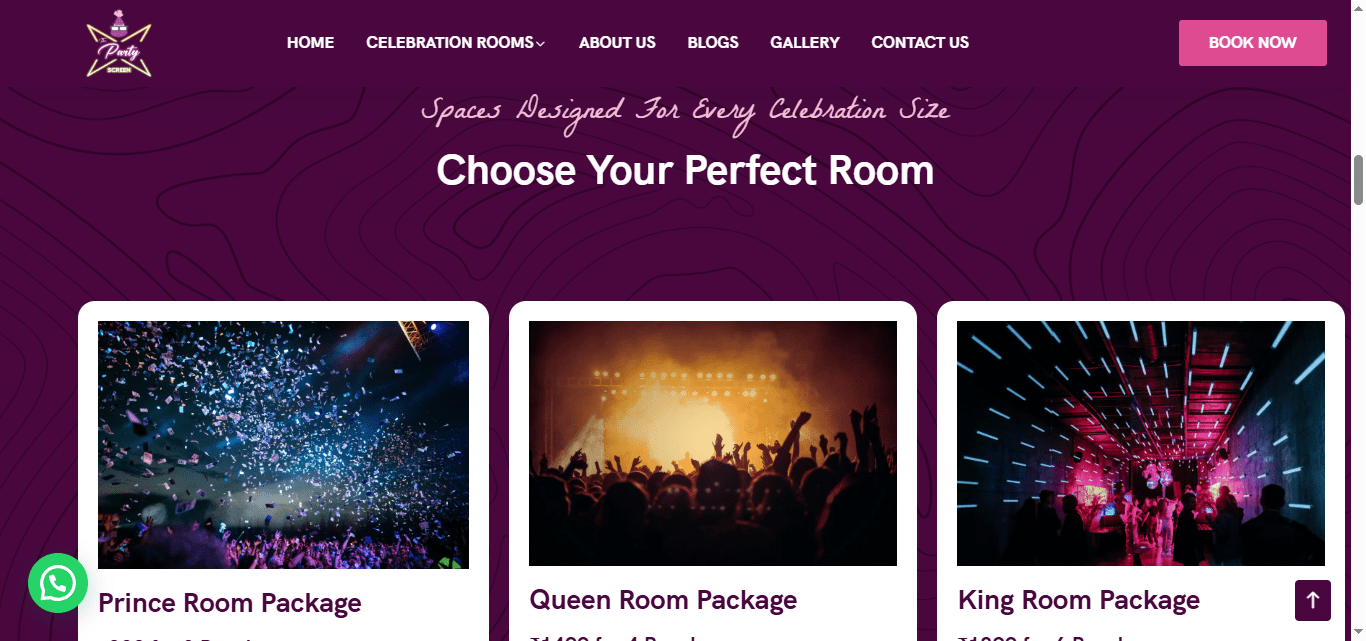Click the Queen Room concert crowd image

coord(713,443)
